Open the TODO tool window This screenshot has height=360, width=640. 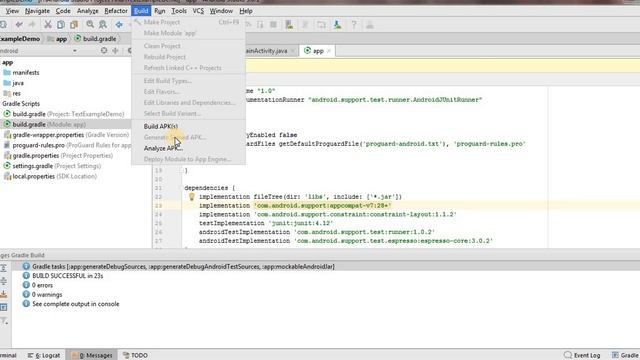point(135,356)
